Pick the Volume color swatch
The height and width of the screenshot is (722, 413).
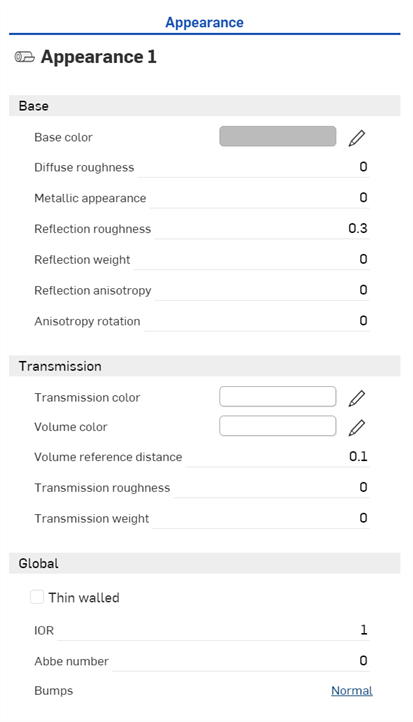(278, 426)
